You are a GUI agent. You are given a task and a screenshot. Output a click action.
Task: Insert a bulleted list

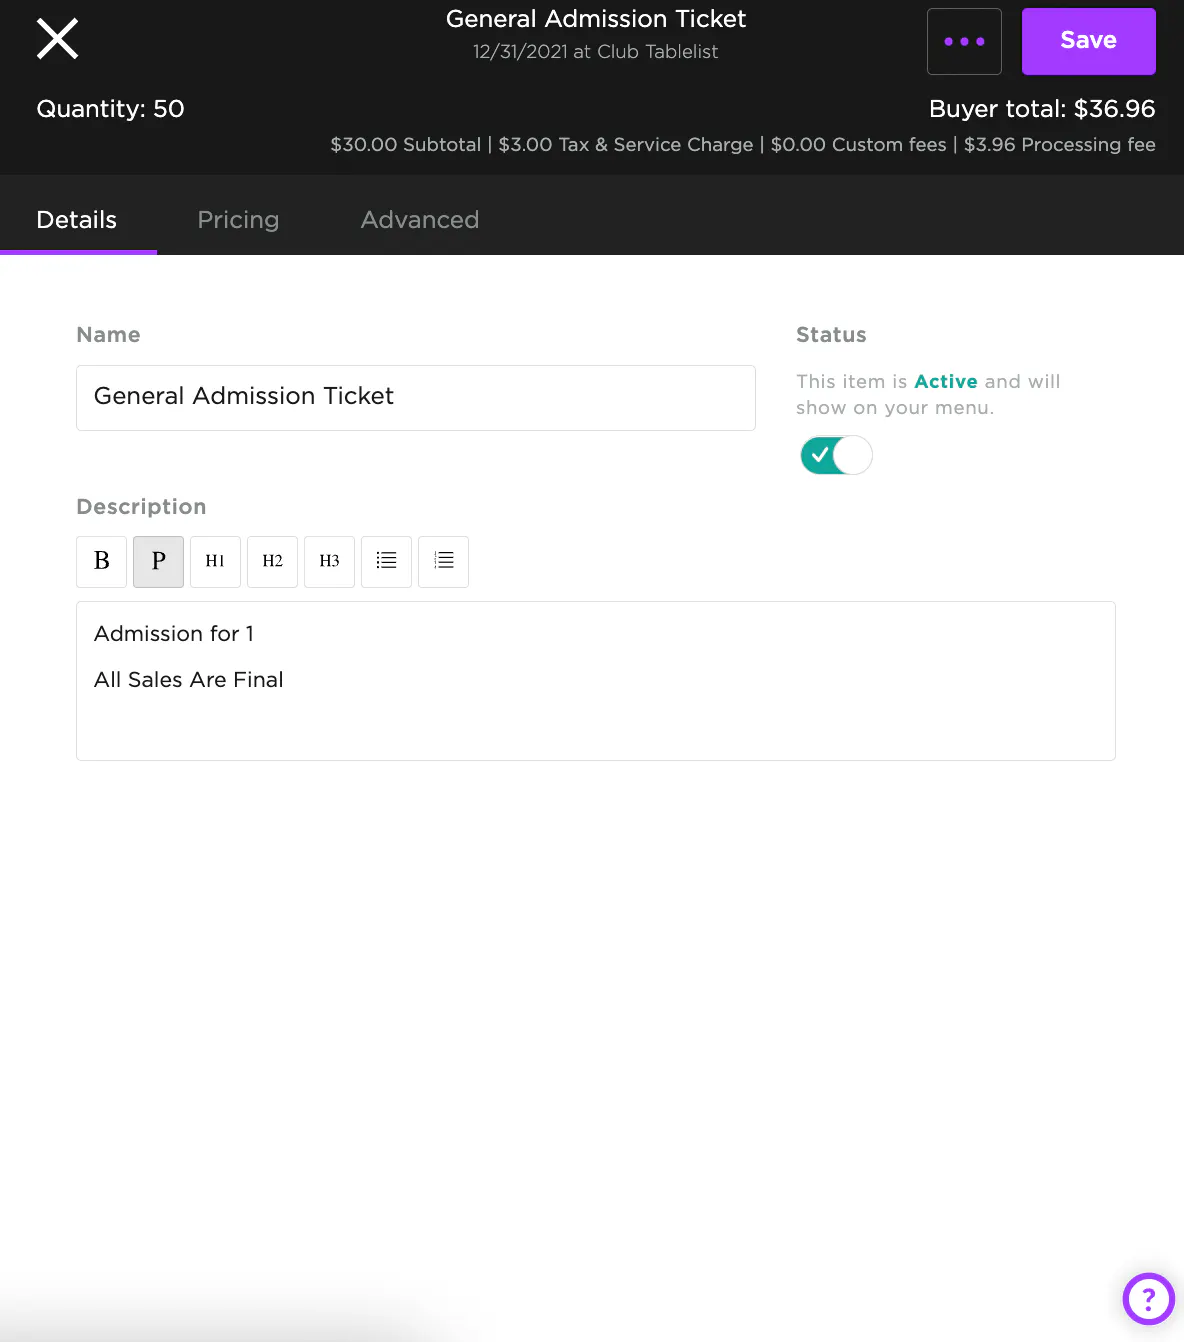click(386, 561)
